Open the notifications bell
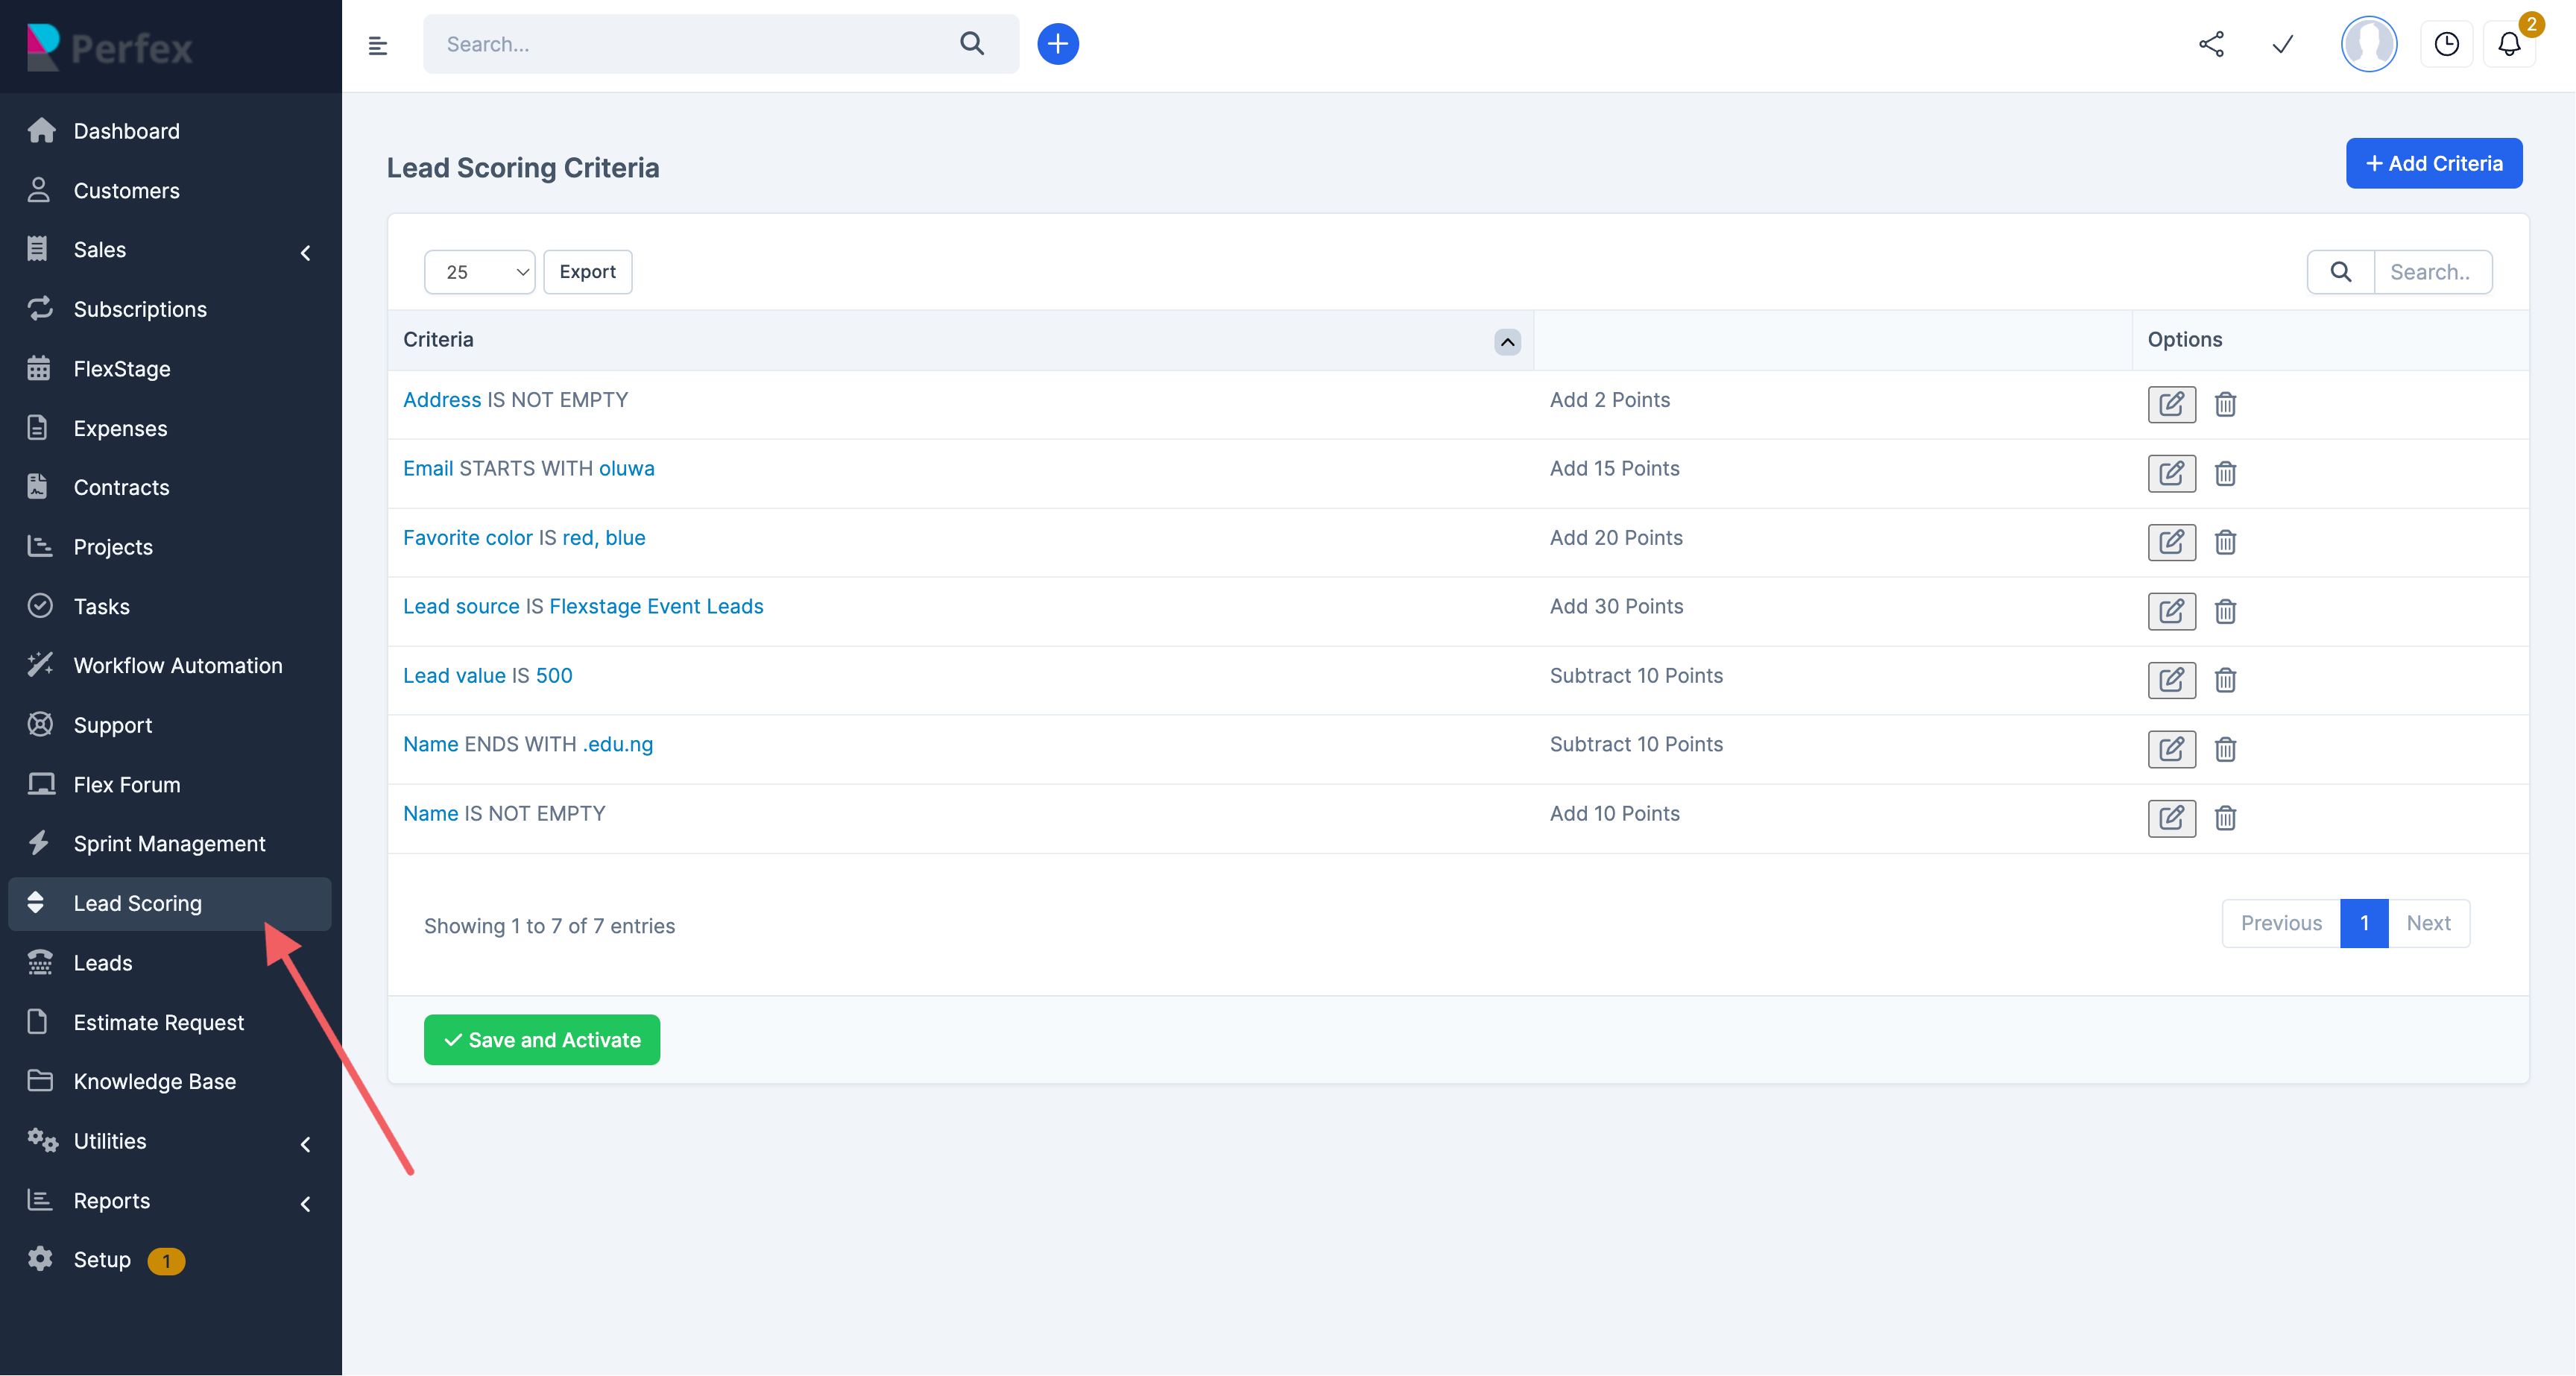The image size is (2576, 1376). 2509,44
